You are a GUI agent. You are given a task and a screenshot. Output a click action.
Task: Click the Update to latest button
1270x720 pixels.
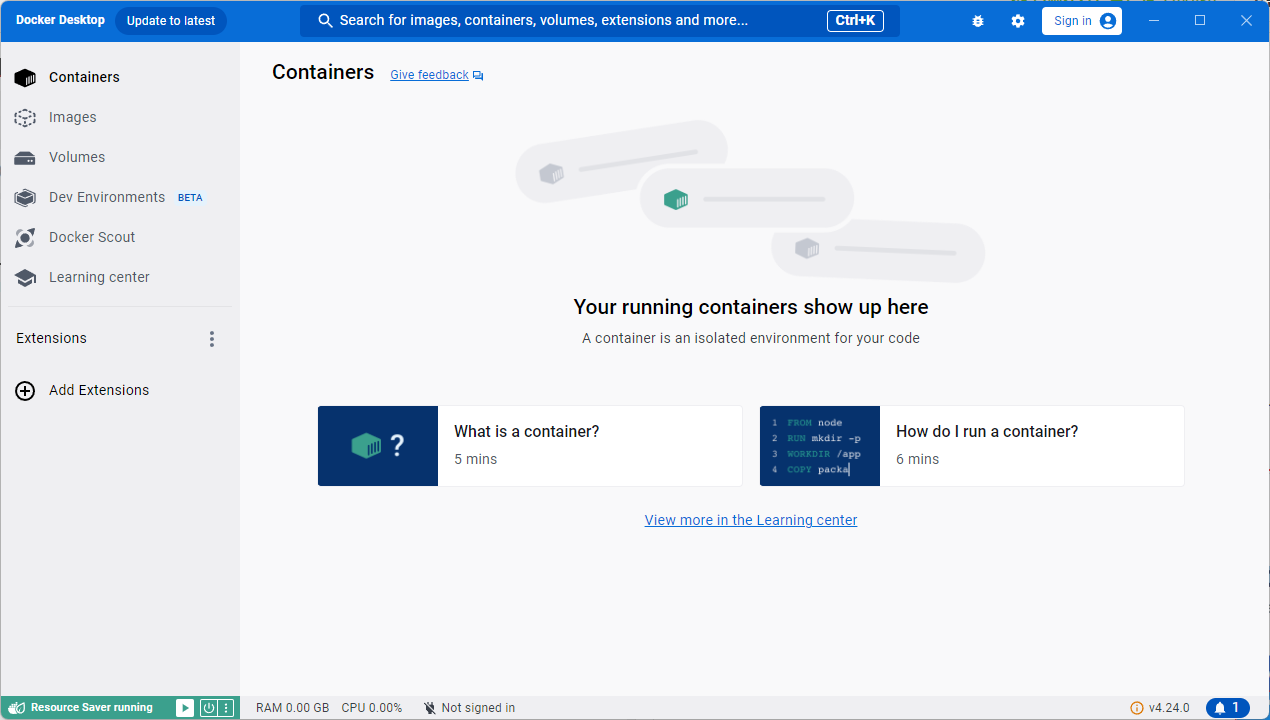click(171, 21)
